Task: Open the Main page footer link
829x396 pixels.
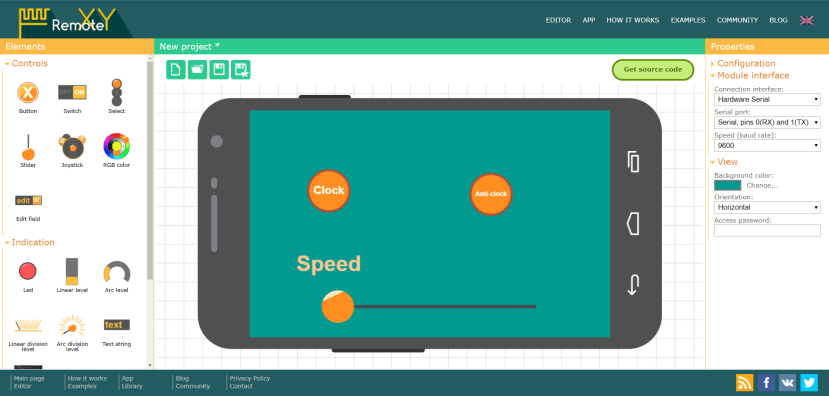Action: [x=29, y=379]
